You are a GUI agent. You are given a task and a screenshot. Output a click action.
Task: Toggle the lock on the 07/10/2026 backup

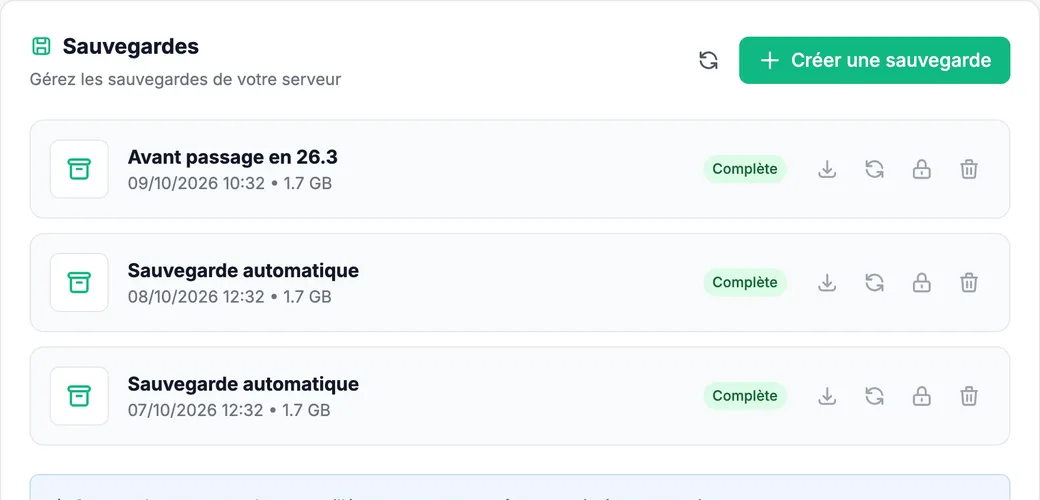(x=921, y=396)
